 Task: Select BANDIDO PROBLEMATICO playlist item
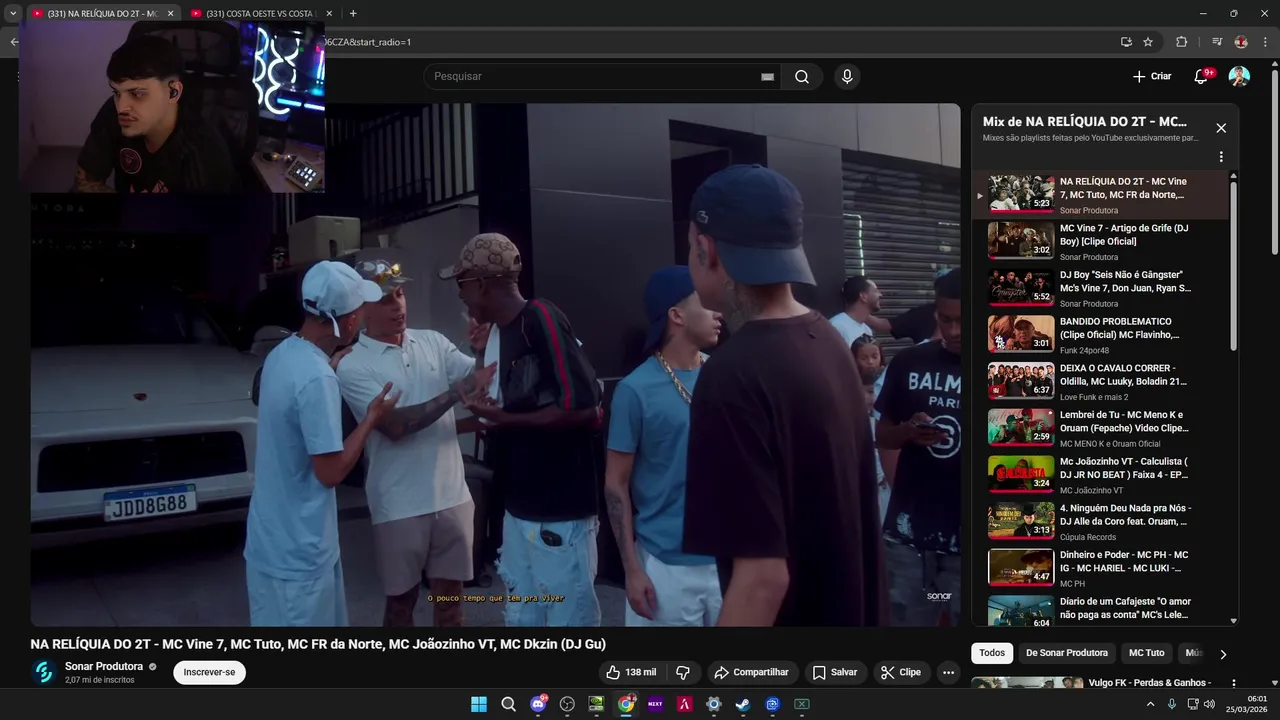point(1100,335)
